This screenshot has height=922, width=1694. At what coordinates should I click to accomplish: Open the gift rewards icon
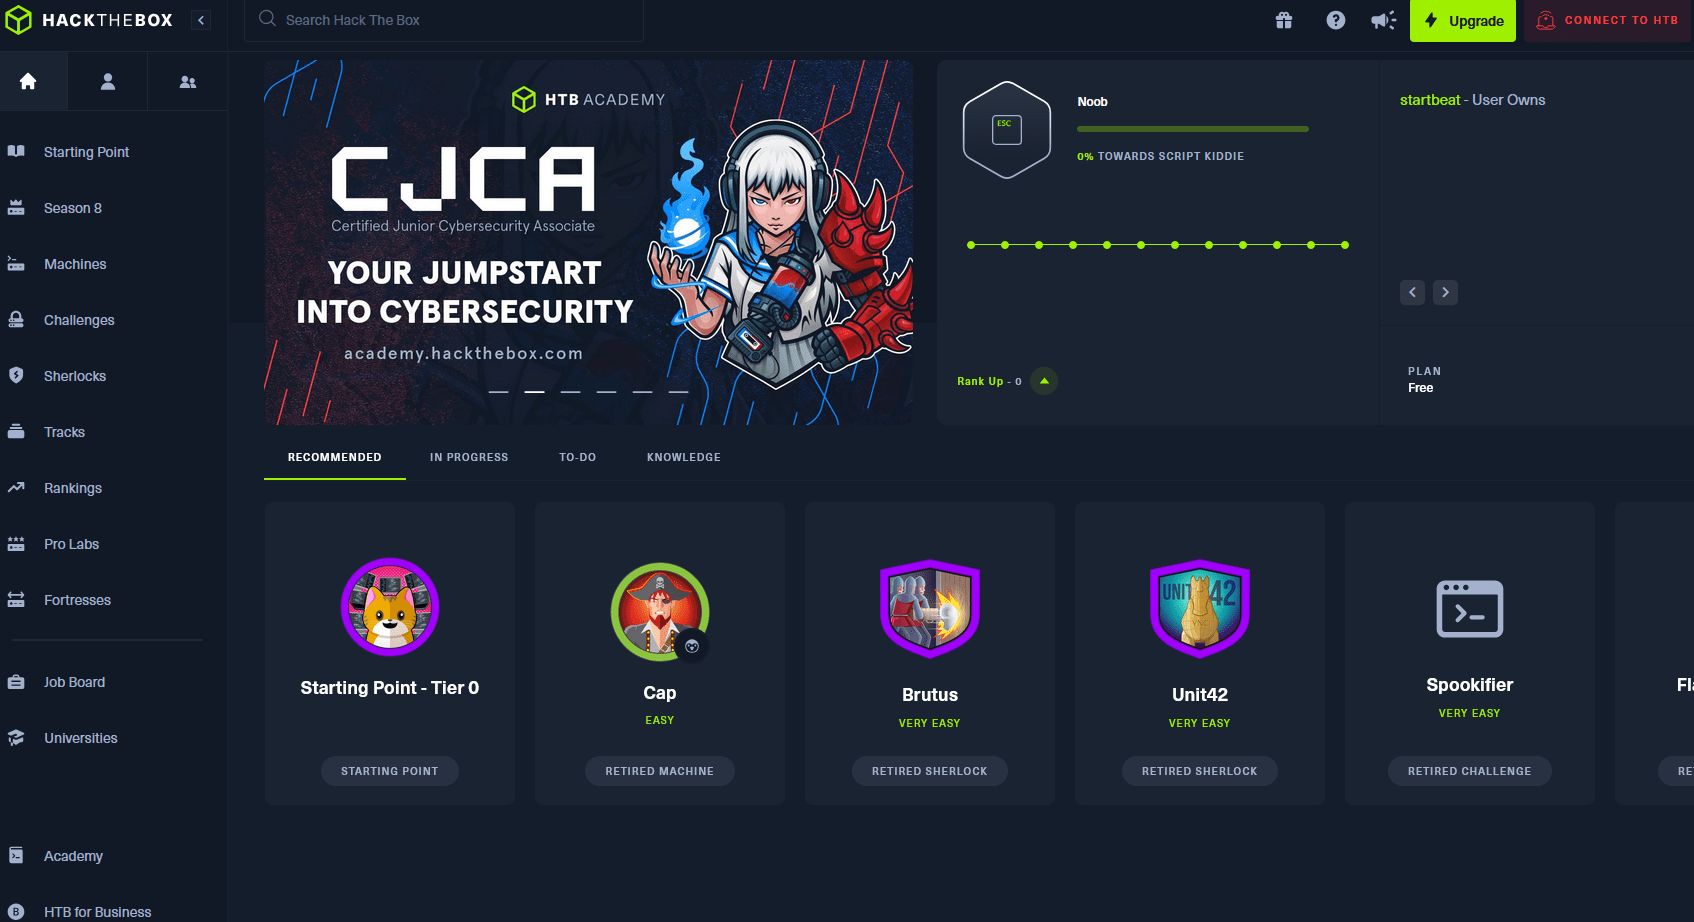pyautogui.click(x=1284, y=20)
